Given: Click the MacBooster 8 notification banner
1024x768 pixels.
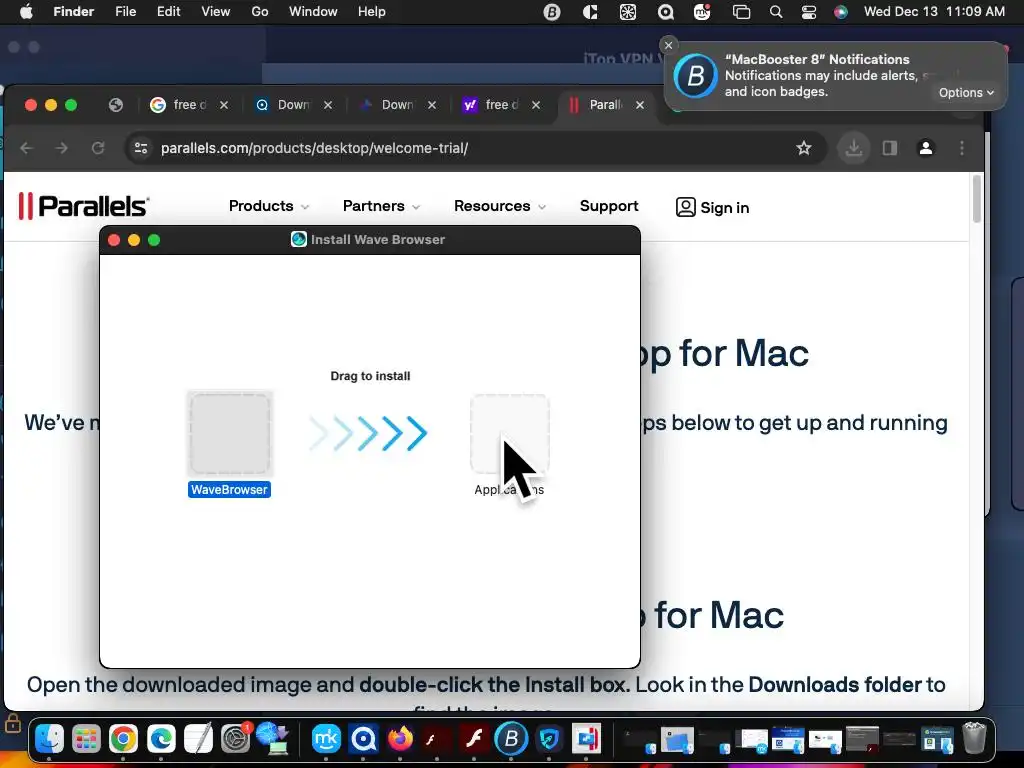Looking at the screenshot, I should click(x=835, y=76).
